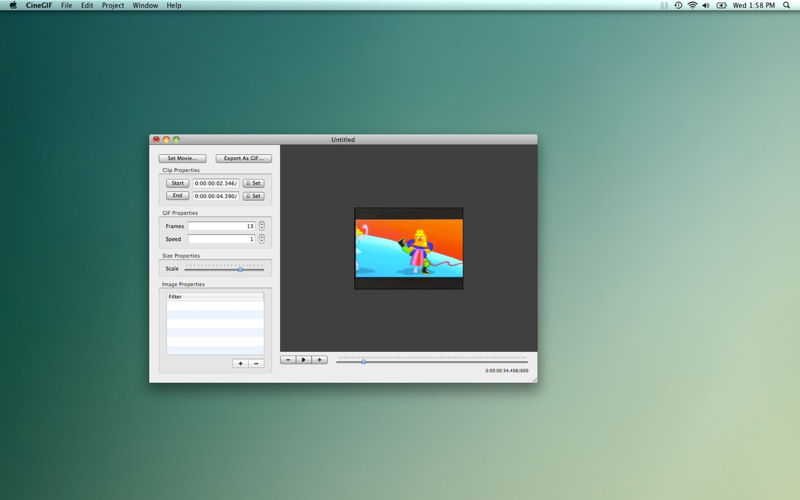Edit the Start timecode field
This screenshot has width=800, height=500.
[x=216, y=183]
